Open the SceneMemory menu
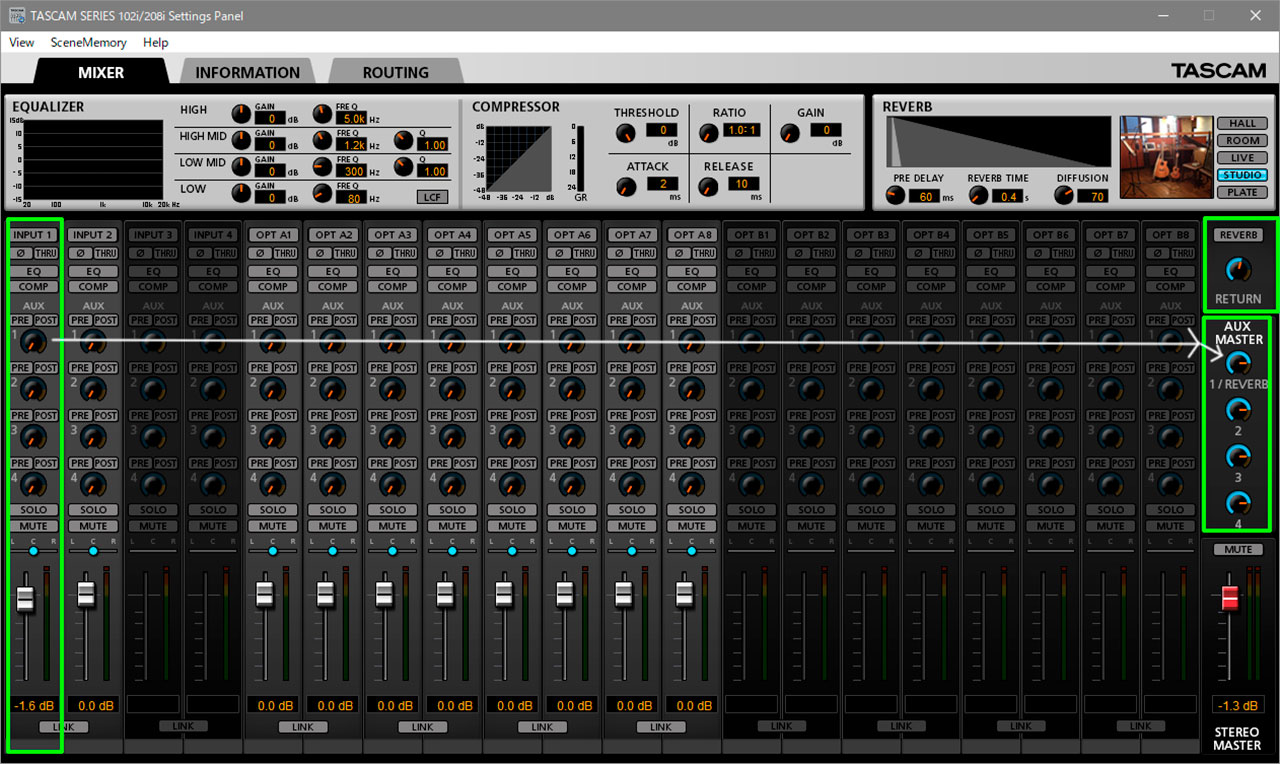 point(88,42)
